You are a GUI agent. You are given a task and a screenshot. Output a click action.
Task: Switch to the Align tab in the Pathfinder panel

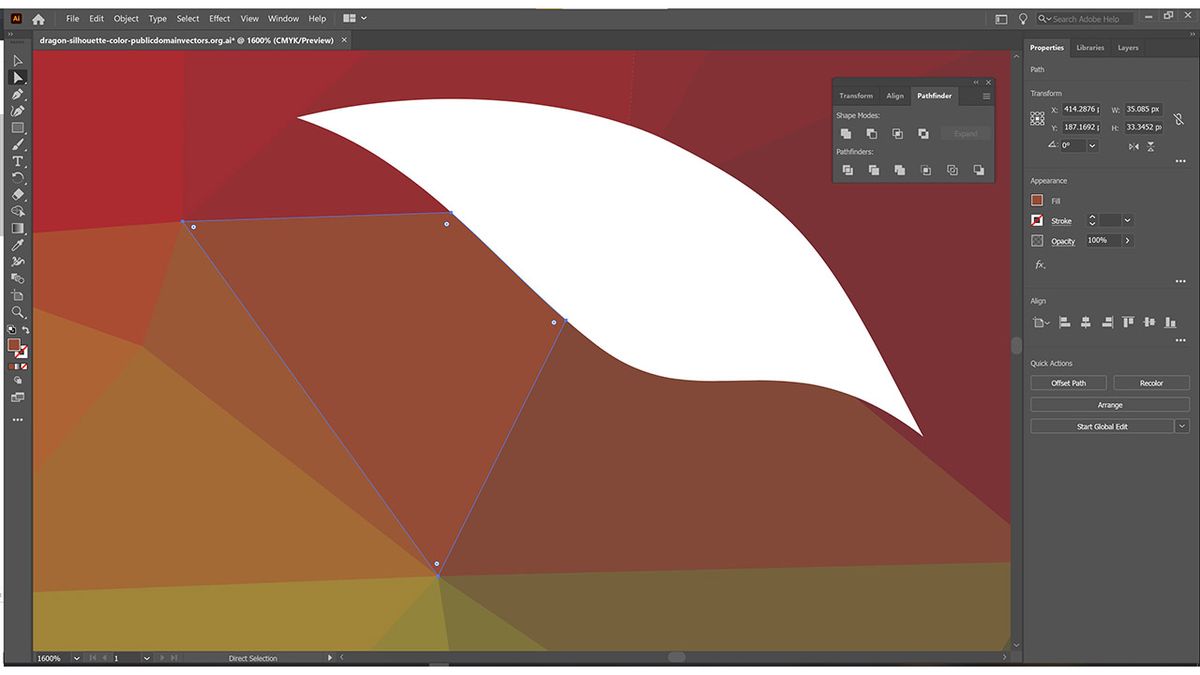pyautogui.click(x=895, y=96)
